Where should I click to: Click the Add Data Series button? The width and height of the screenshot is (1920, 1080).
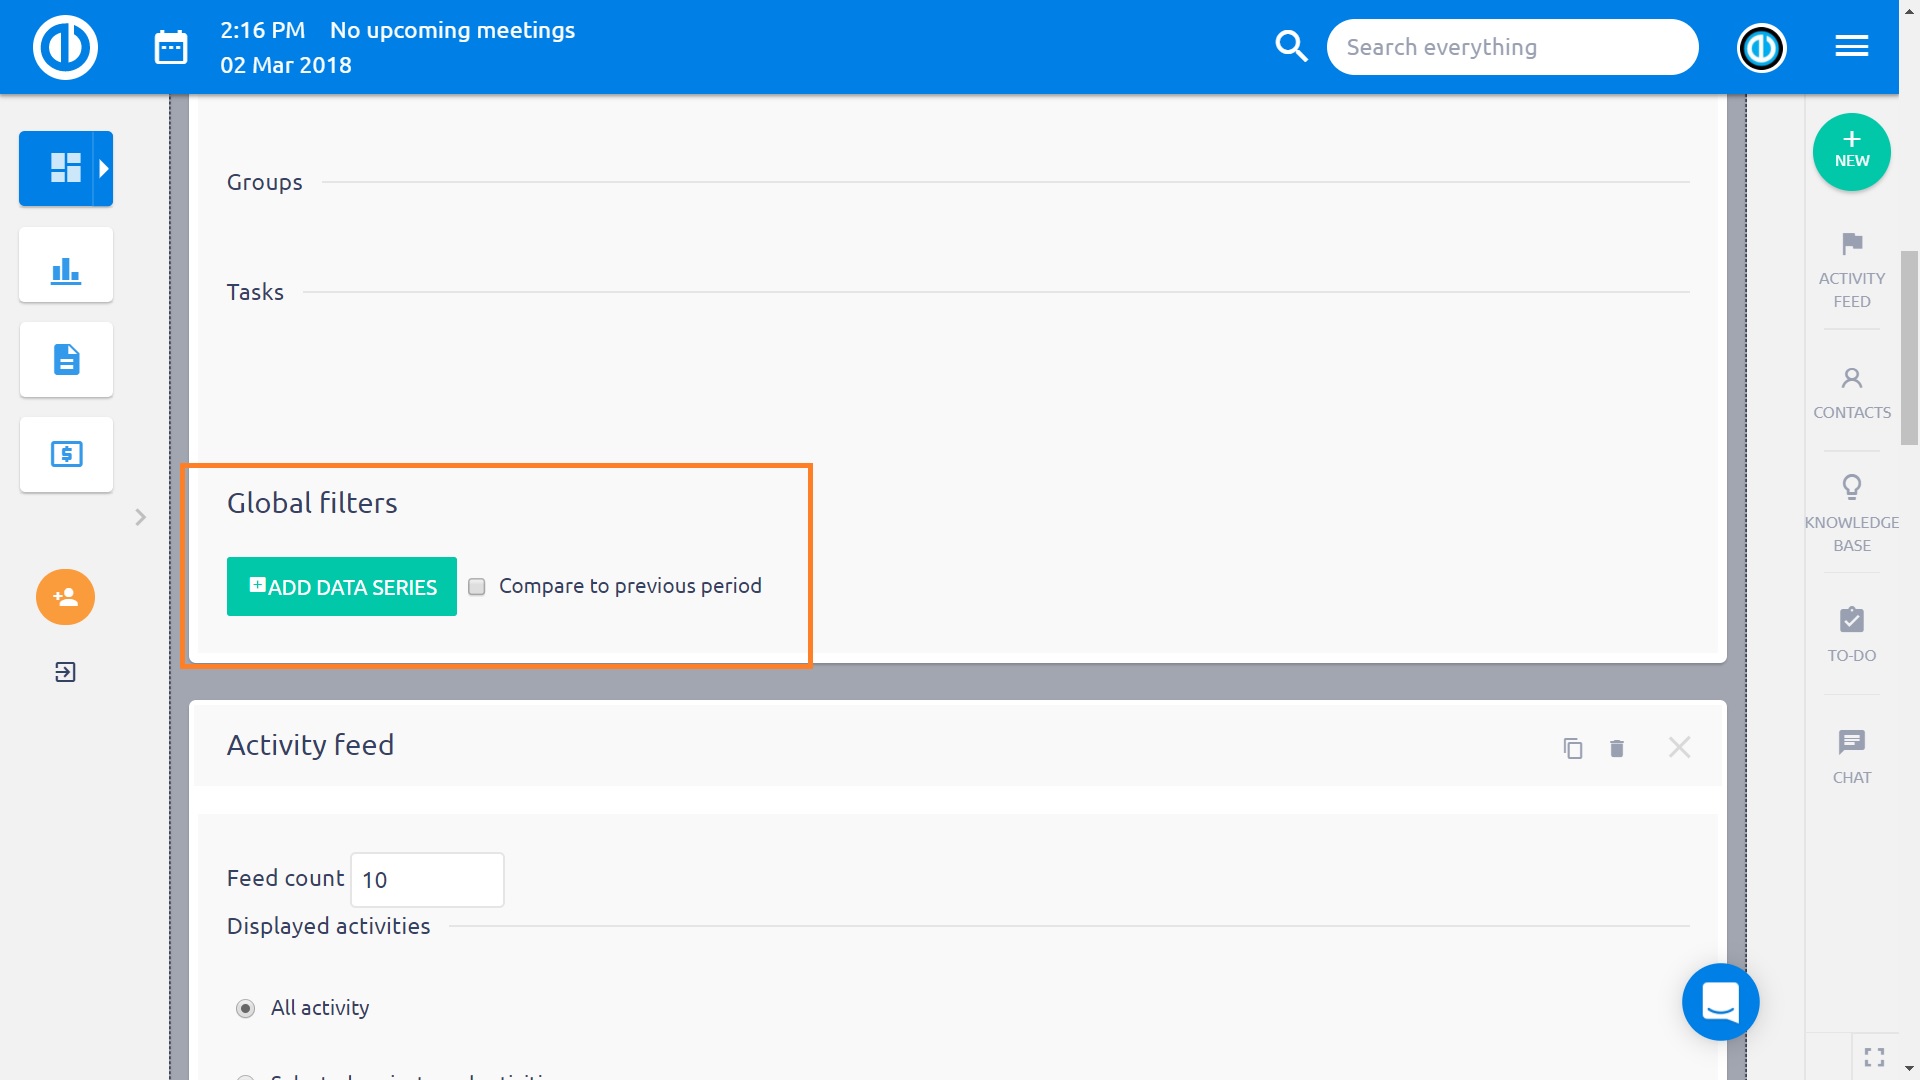[342, 587]
